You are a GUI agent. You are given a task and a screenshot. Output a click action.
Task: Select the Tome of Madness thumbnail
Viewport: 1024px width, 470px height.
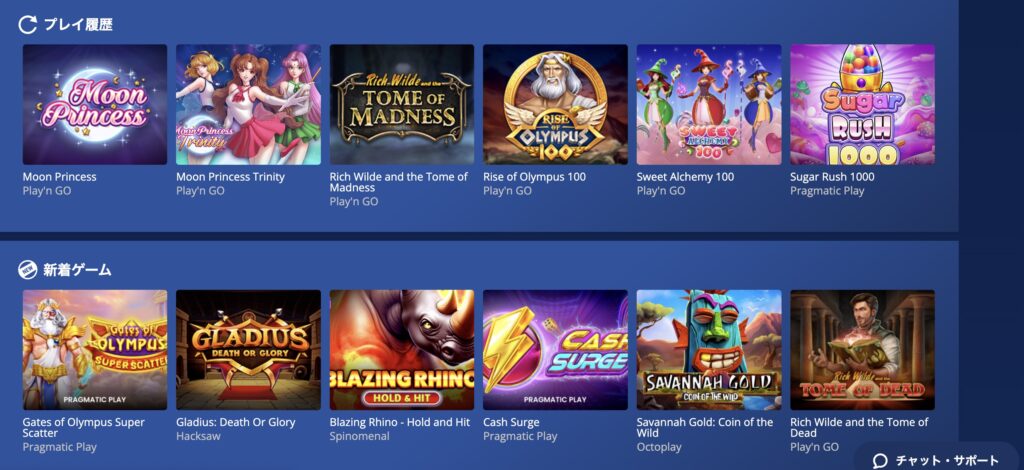coord(402,104)
